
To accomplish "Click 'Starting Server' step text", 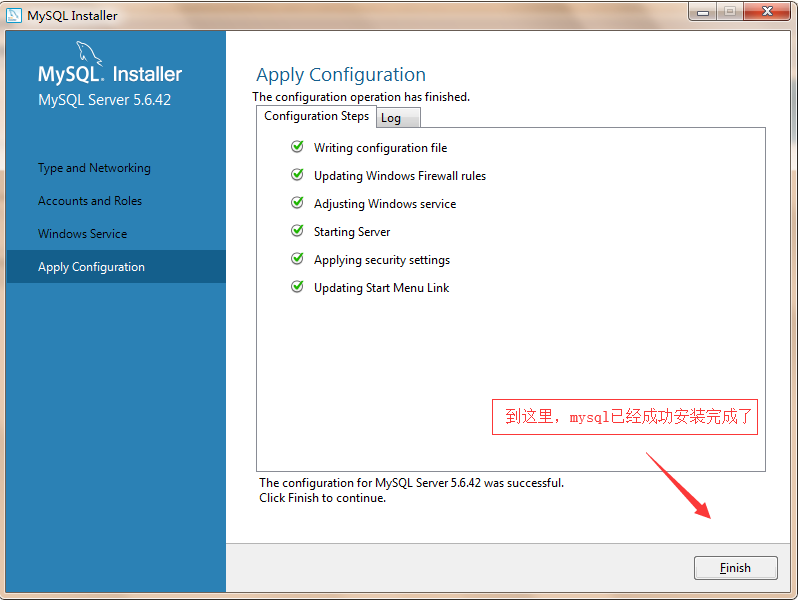I will [352, 232].
